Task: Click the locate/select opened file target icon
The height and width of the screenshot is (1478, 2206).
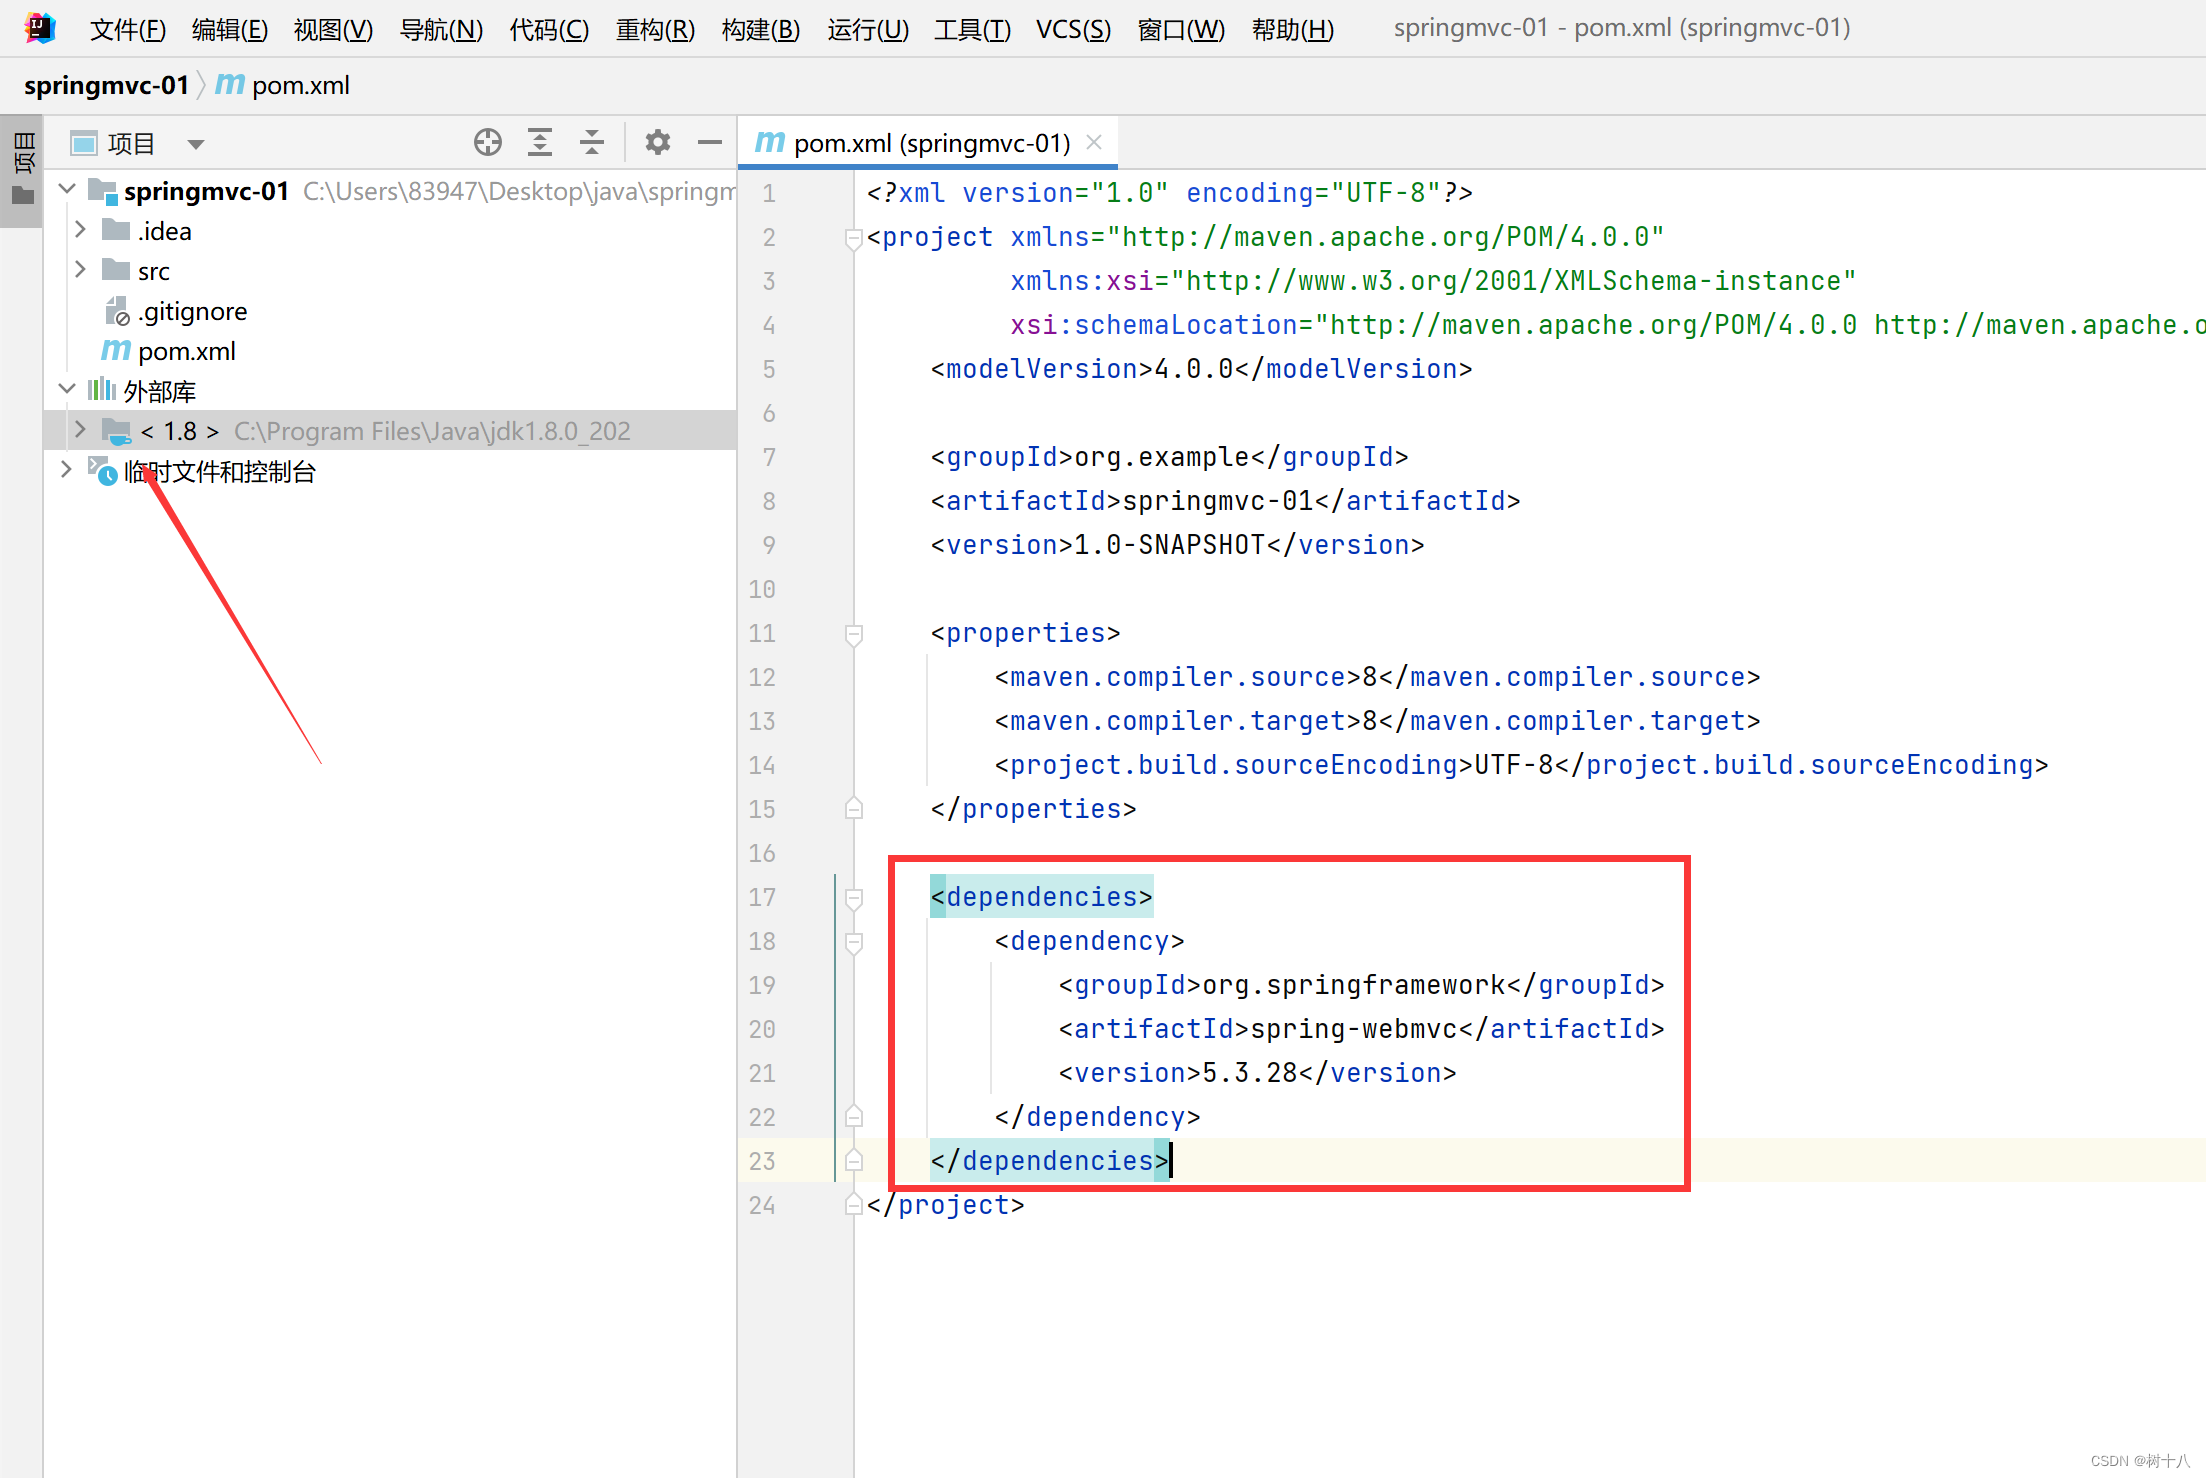Action: [x=488, y=143]
